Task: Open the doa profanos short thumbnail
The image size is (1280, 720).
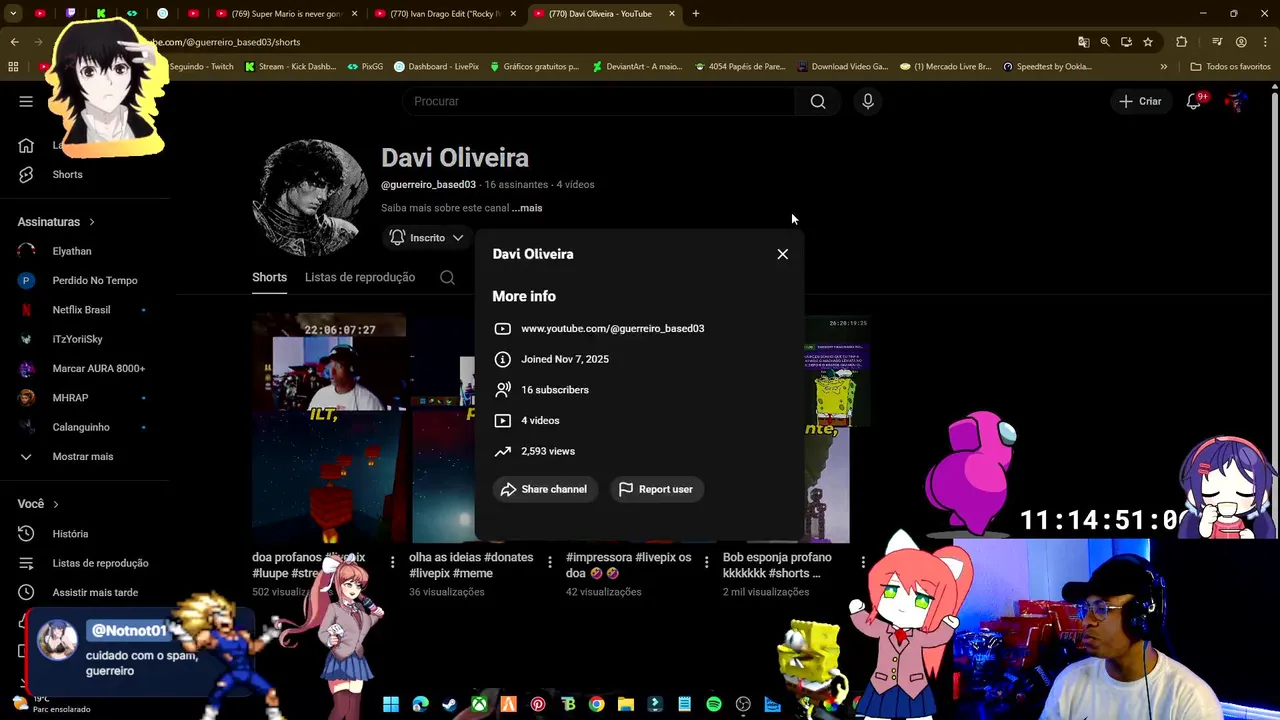Action: (329, 428)
